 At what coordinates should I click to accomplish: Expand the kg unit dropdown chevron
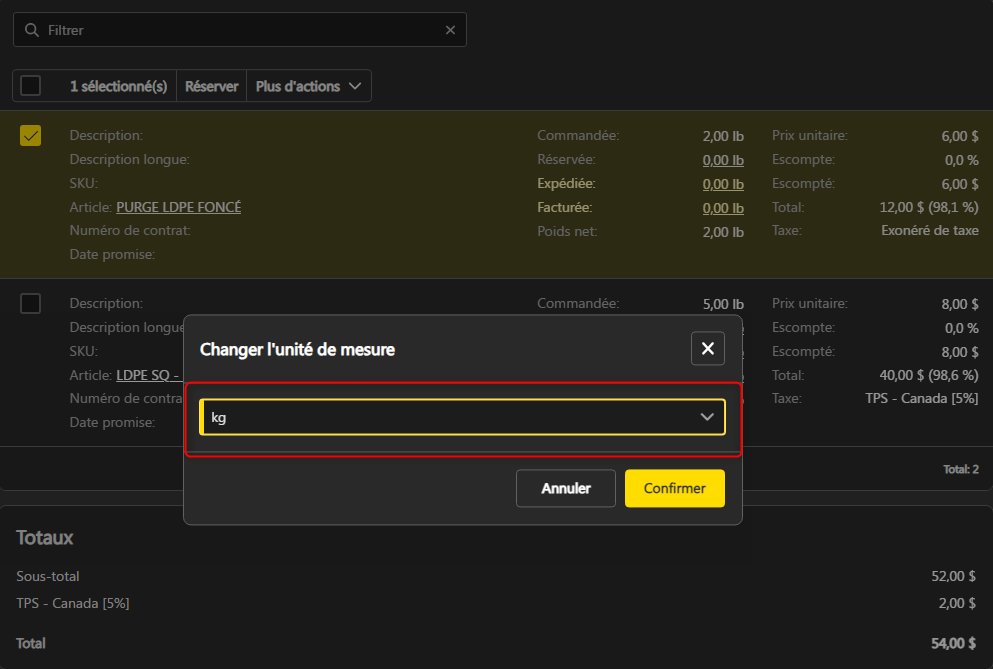click(x=707, y=417)
